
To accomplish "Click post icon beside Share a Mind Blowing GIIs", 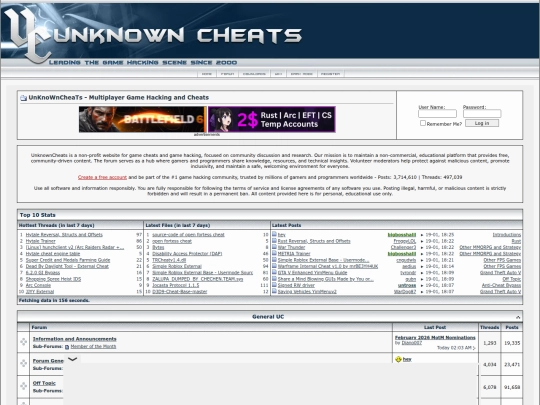I will [x=274, y=279].
